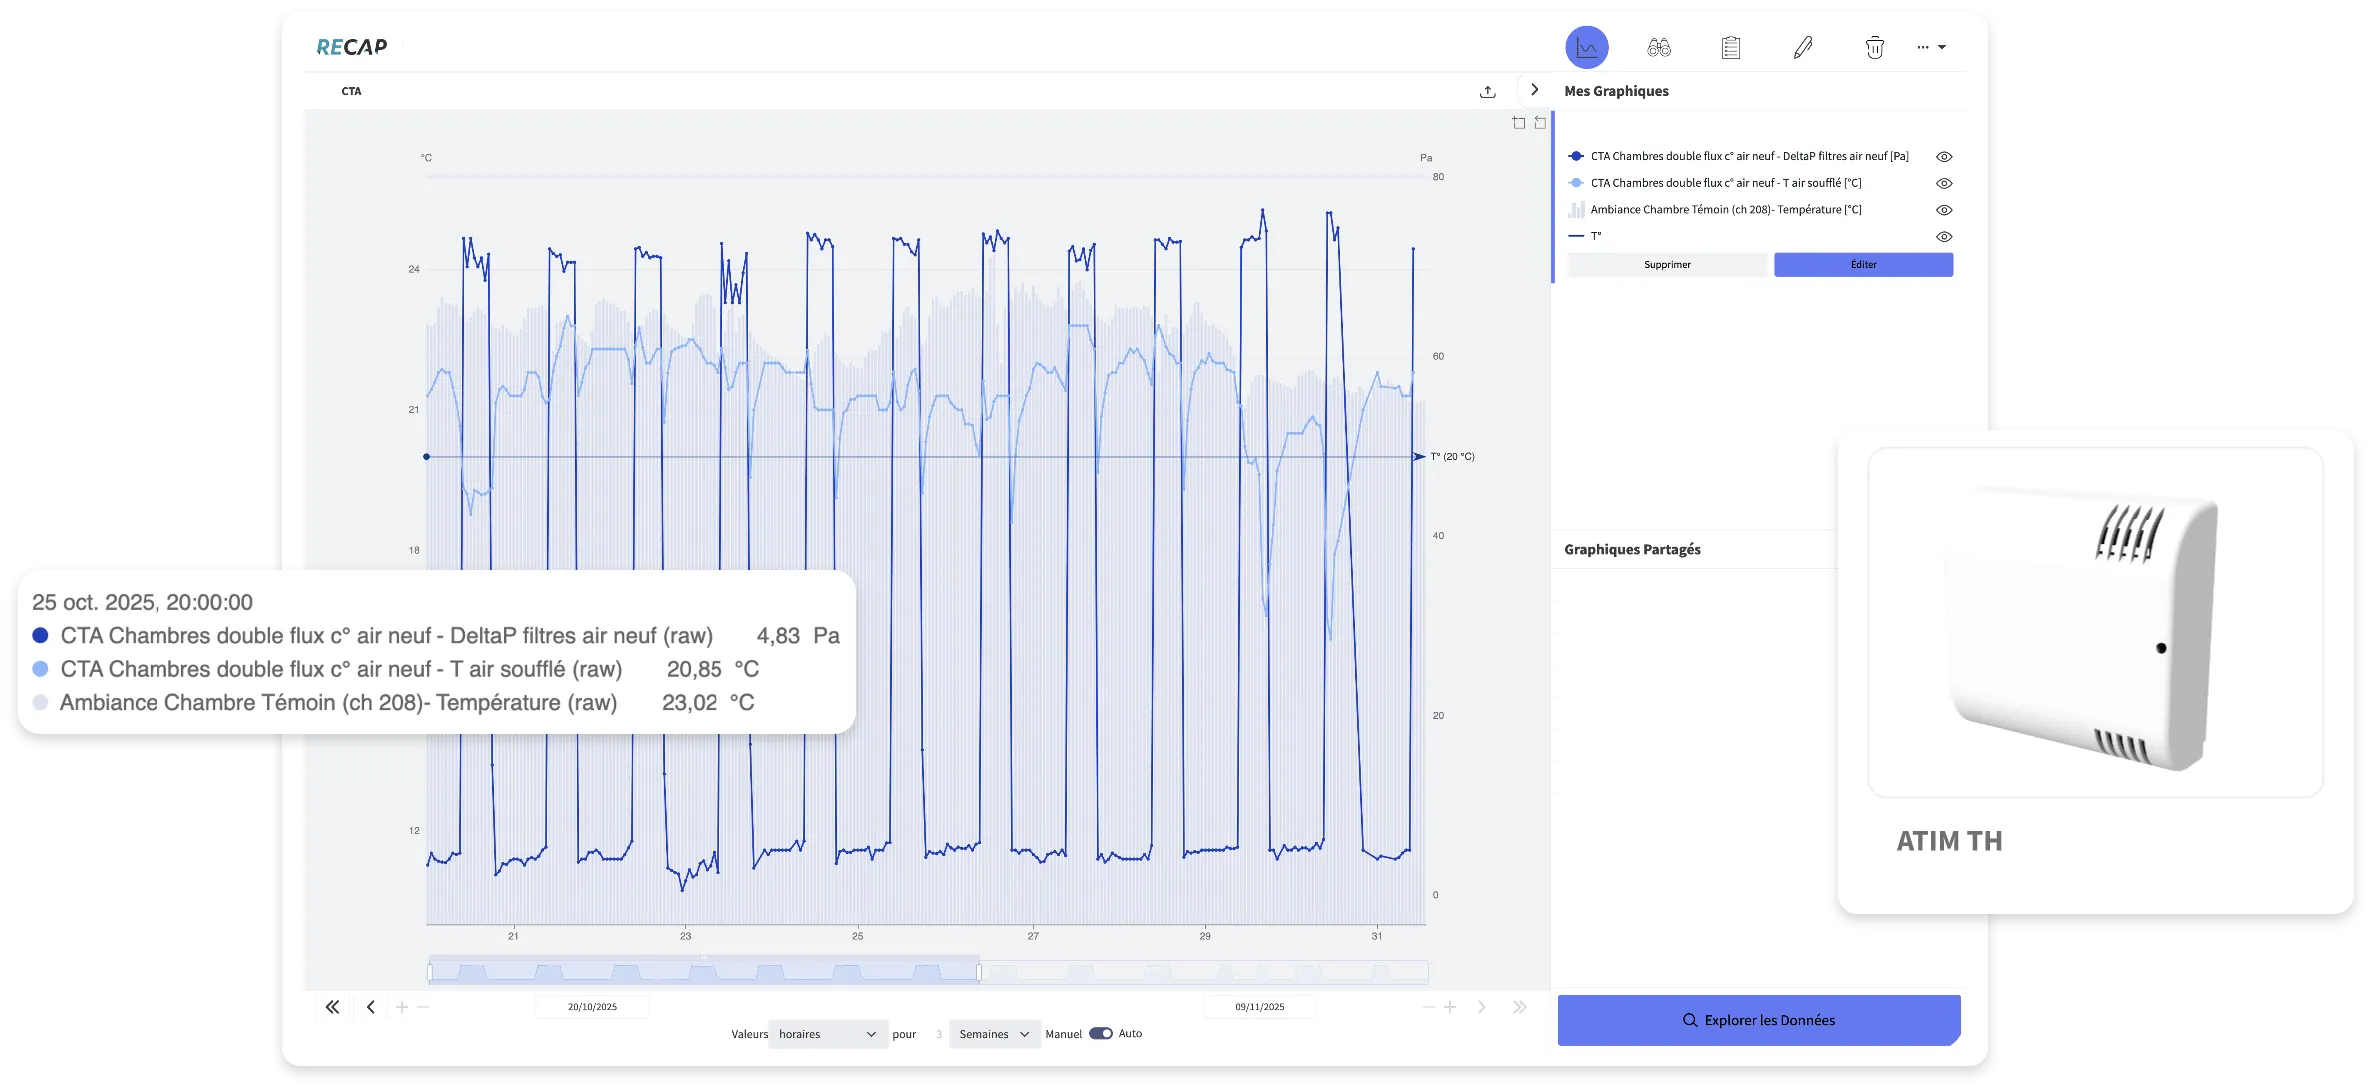The height and width of the screenshot is (1090, 2372).
Task: Click the start date field 20/10/2025
Action: 592,1007
